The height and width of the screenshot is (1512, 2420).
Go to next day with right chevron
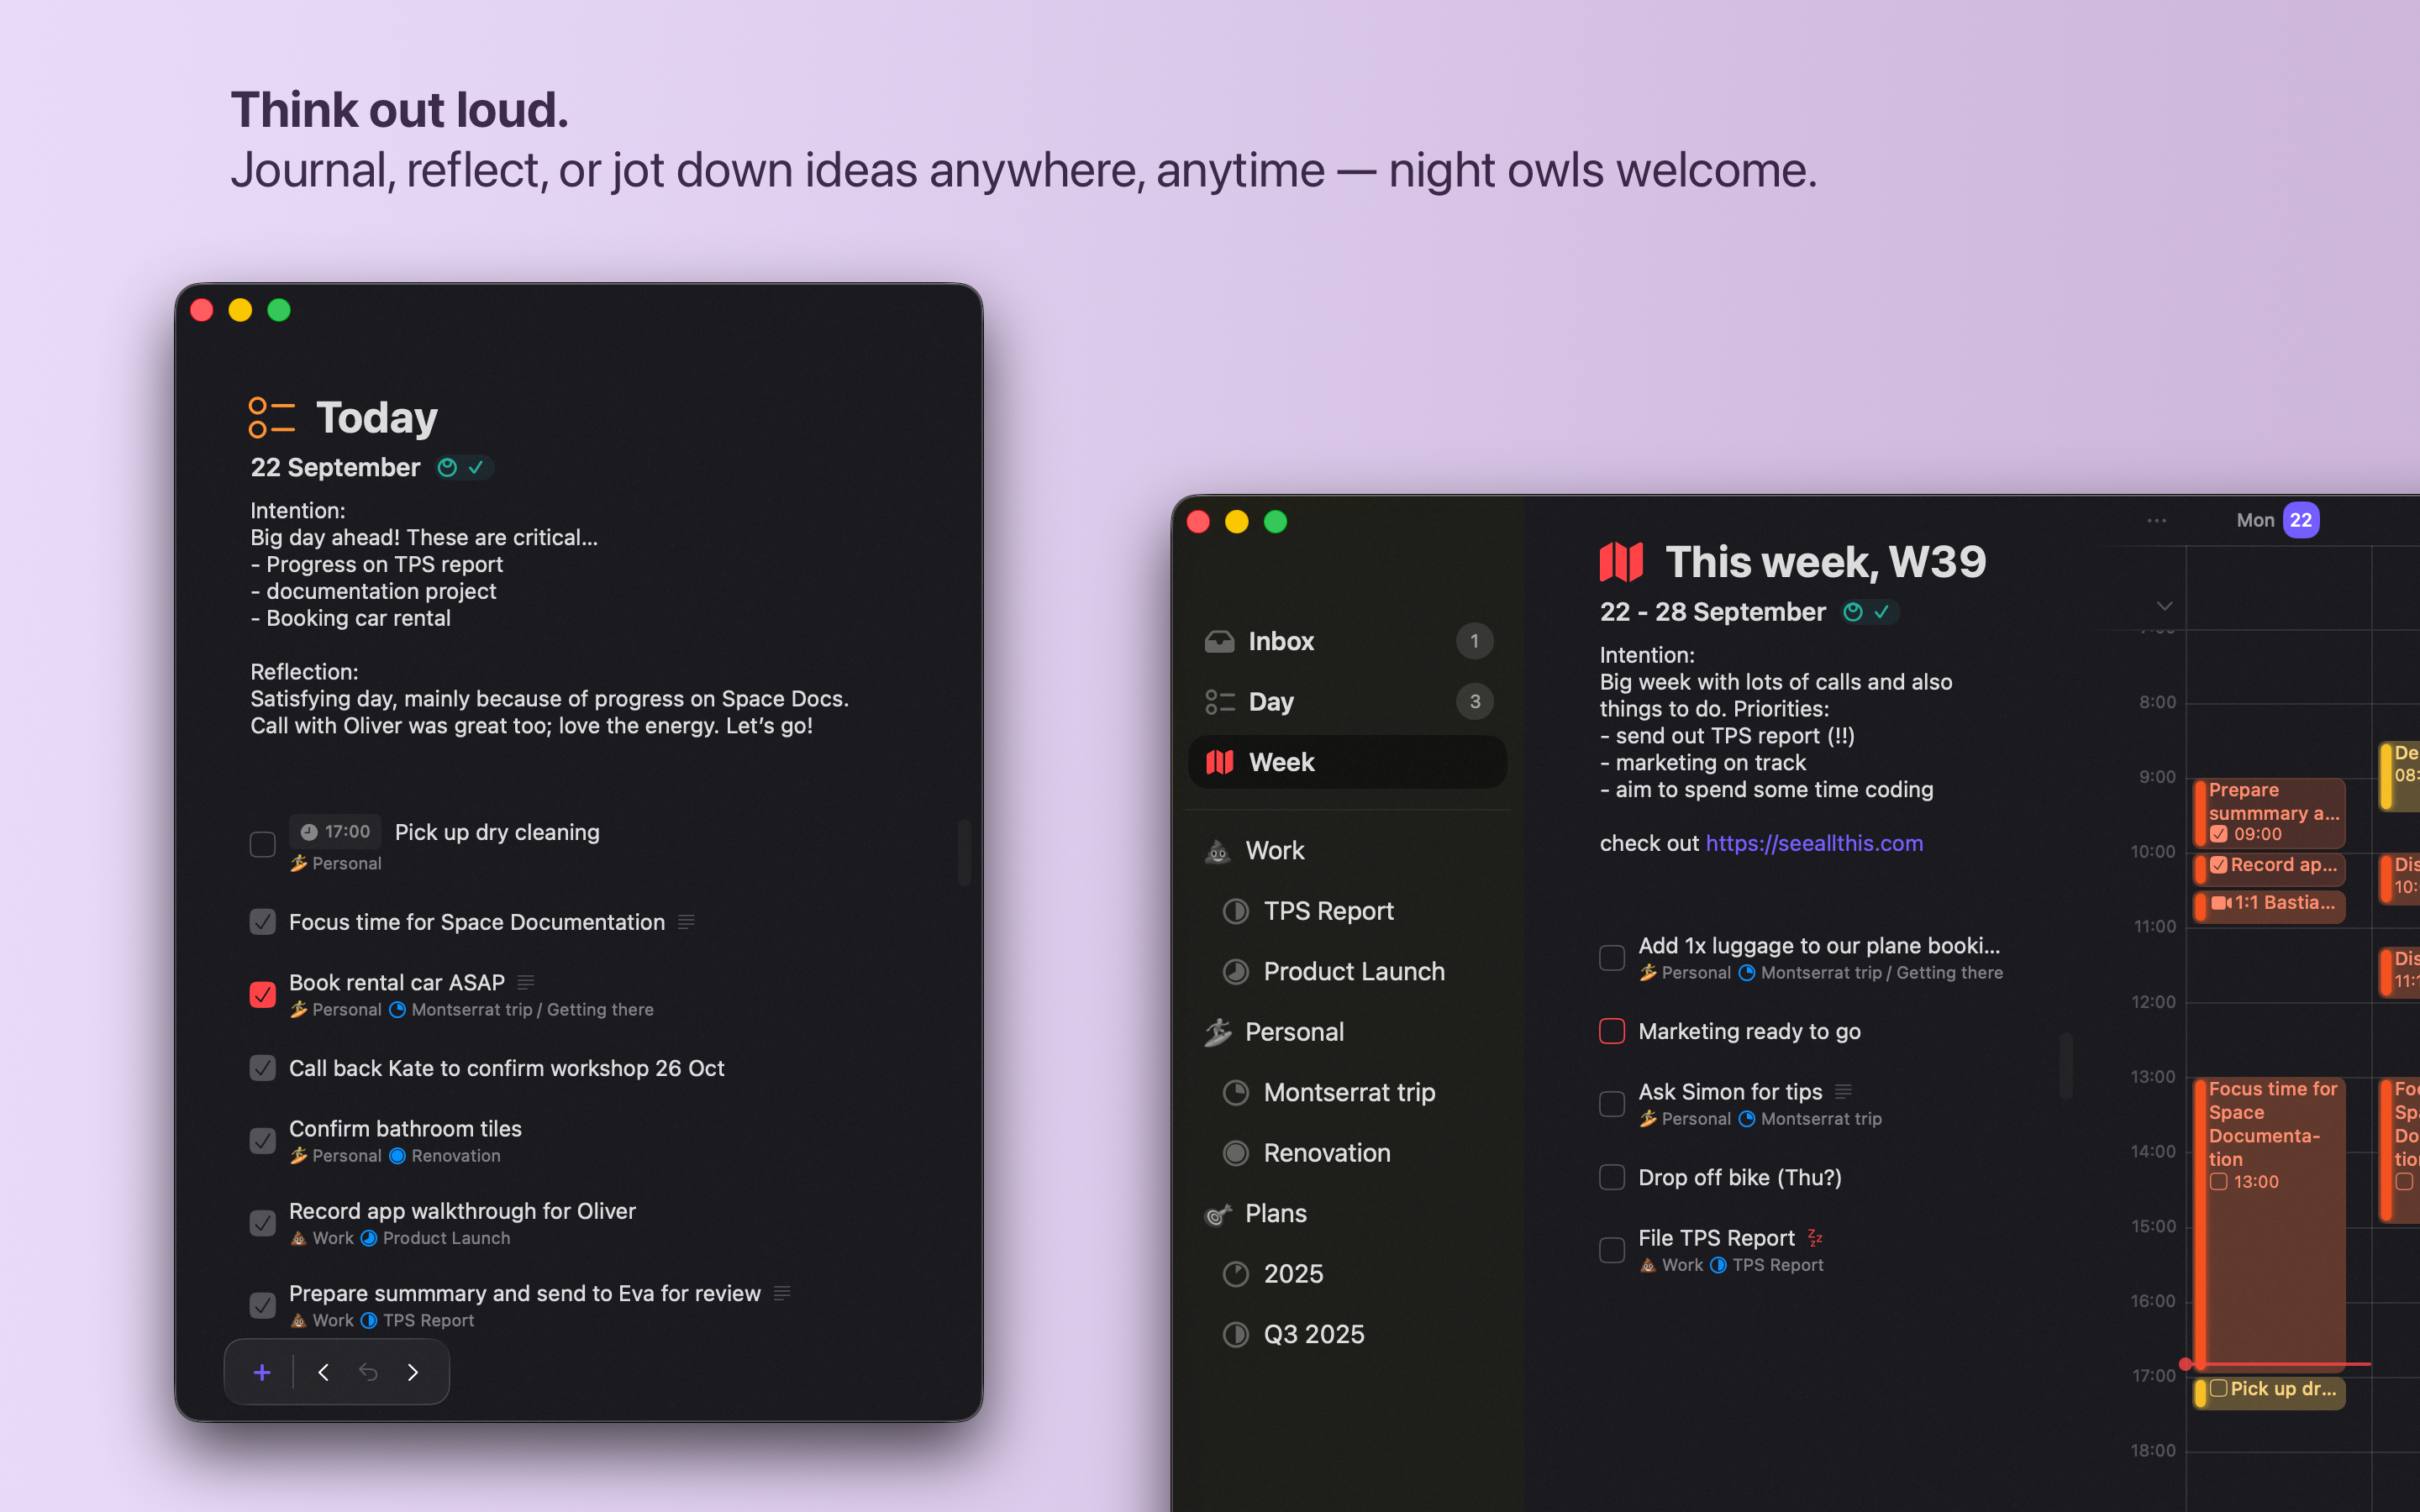click(x=413, y=1372)
